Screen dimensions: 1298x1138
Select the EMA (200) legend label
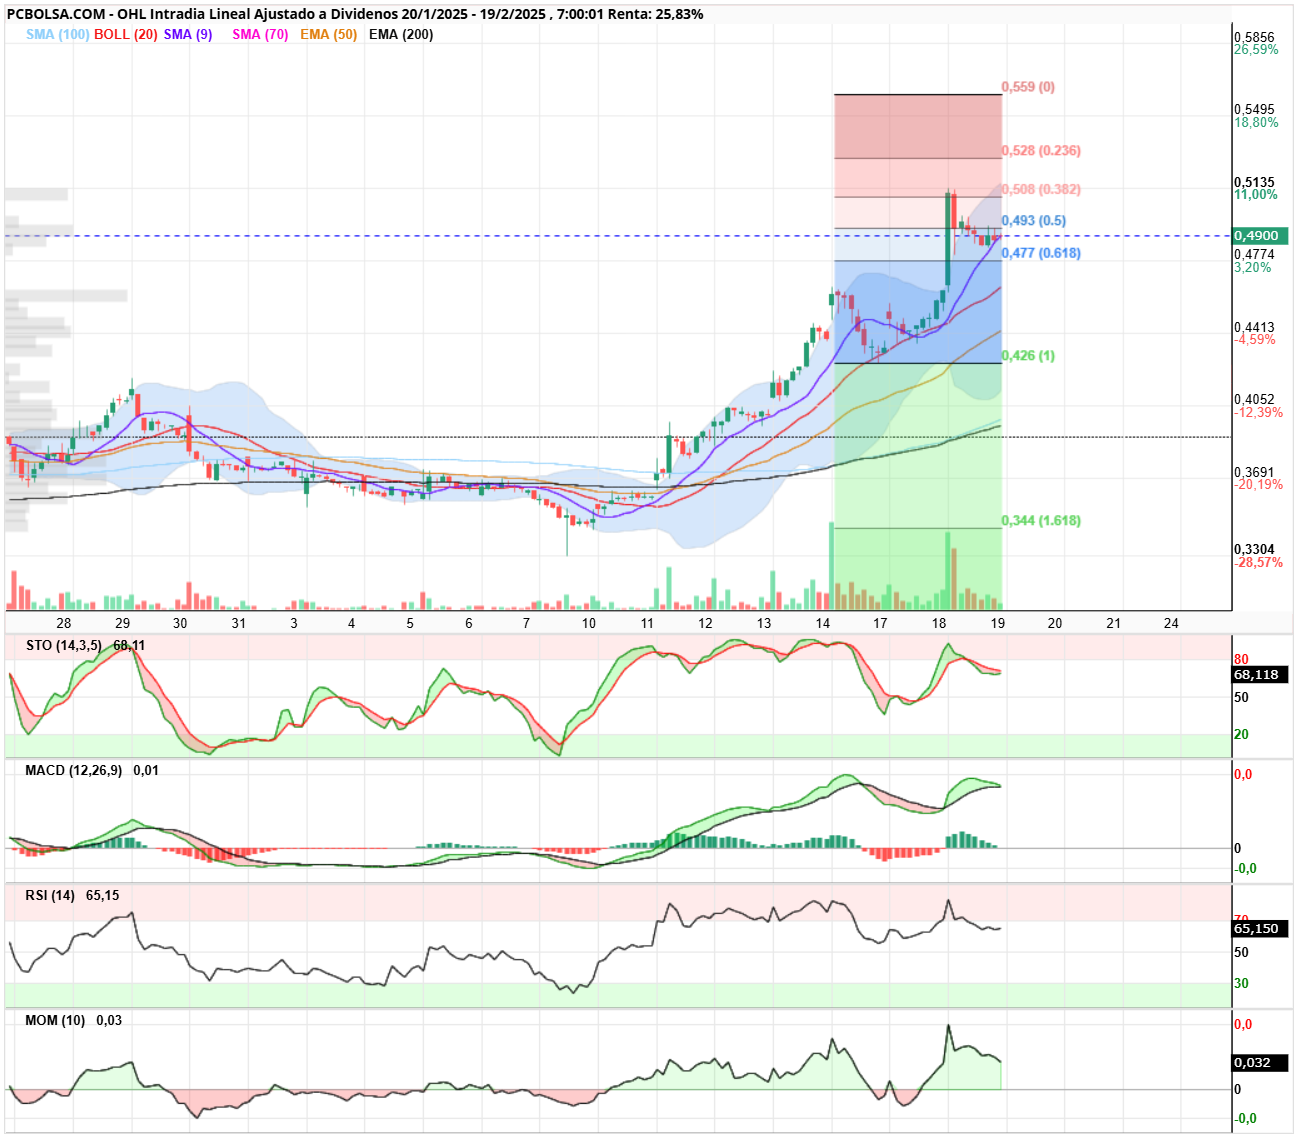(x=401, y=34)
